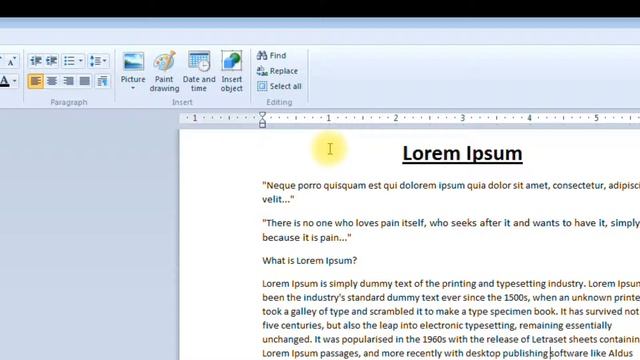
Task: Open Find in the Editing group
Action: pyautogui.click(x=271, y=56)
